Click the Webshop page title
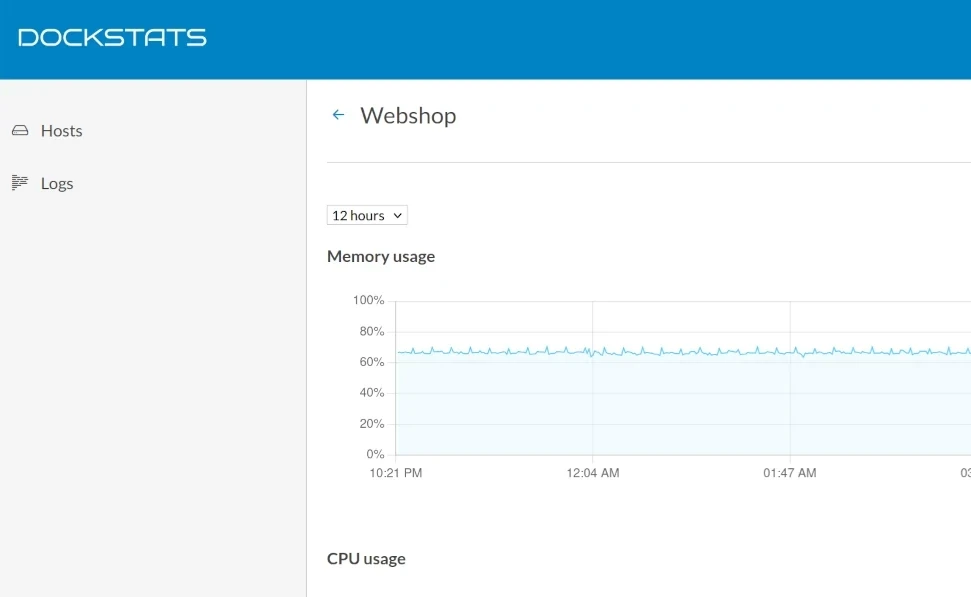The height and width of the screenshot is (597, 971). (408, 116)
